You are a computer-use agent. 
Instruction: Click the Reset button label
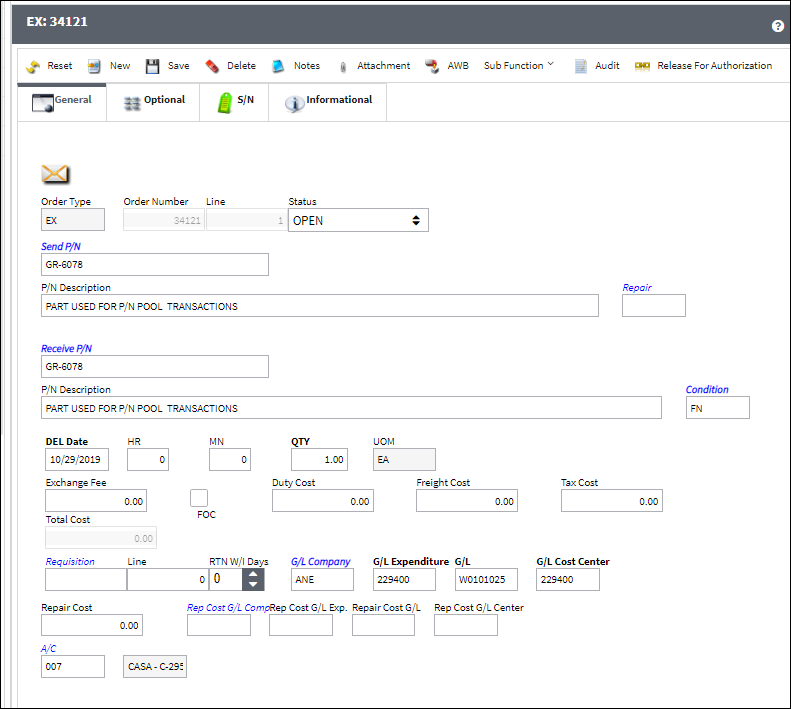pyautogui.click(x=60, y=66)
